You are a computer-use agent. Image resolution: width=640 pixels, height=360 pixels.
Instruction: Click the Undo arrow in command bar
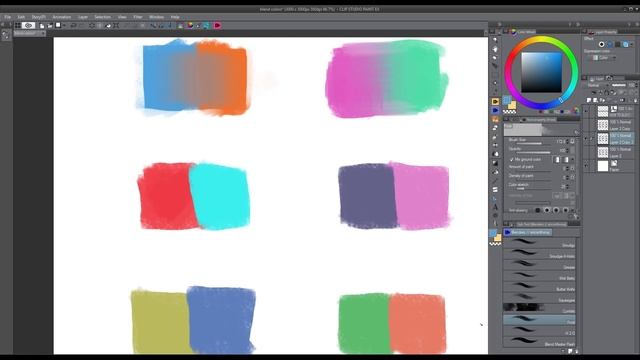[73, 26]
